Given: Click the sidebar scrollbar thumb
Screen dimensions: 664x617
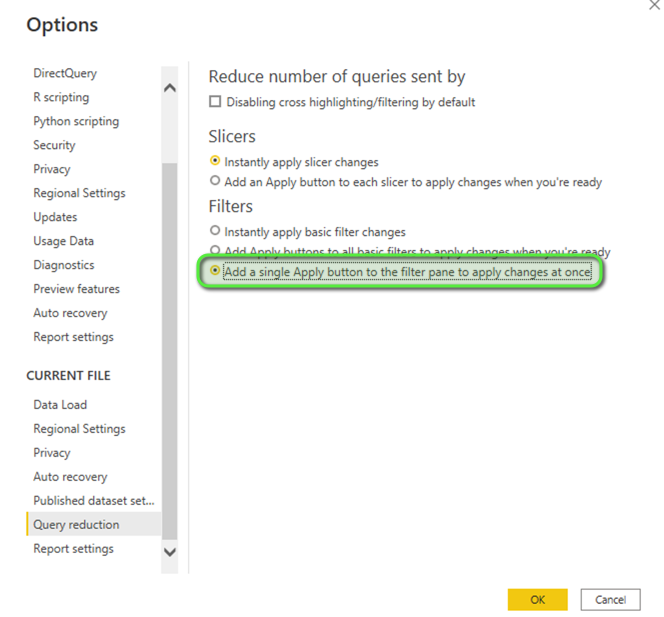Looking at the screenshot, I should pyautogui.click(x=170, y=351).
